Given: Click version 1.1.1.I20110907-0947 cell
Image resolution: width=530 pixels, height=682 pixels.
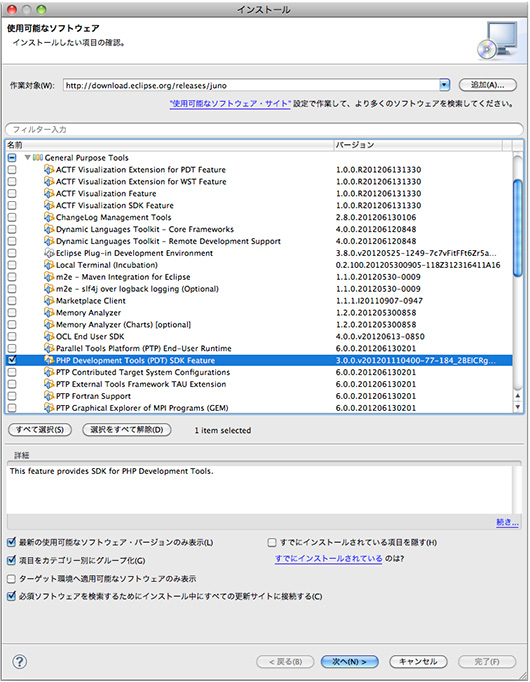Looking at the screenshot, I should point(379,301).
